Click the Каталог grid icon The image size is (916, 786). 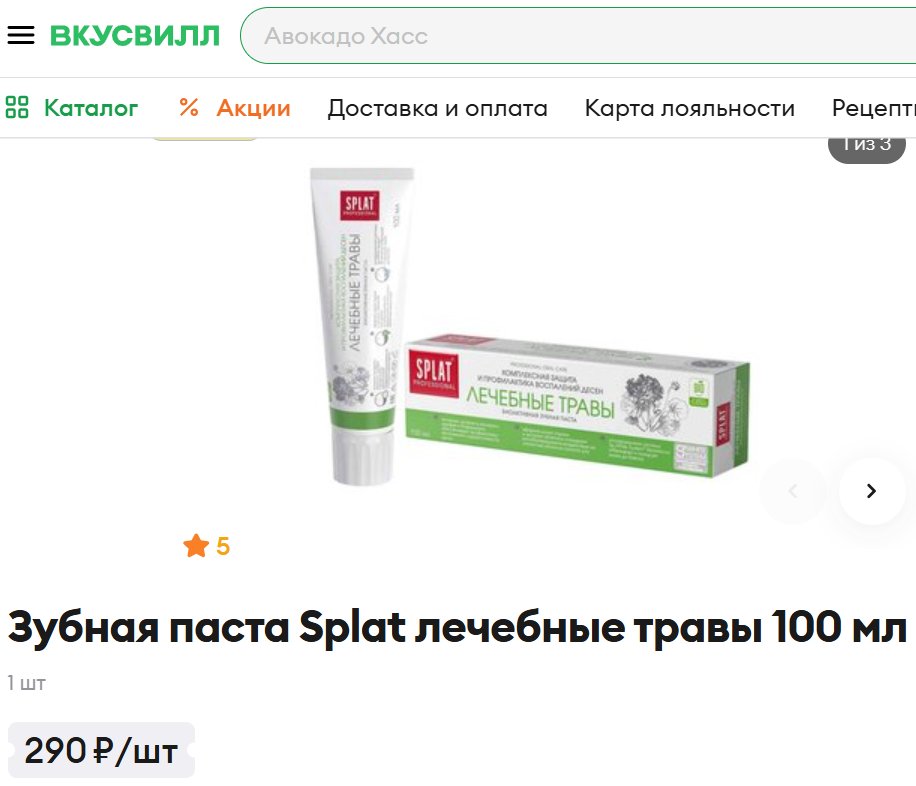click(17, 108)
